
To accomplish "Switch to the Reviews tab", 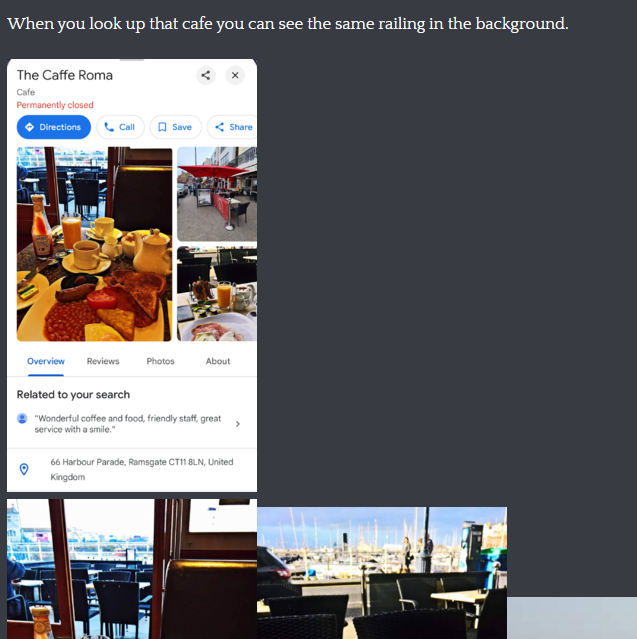I will [103, 361].
